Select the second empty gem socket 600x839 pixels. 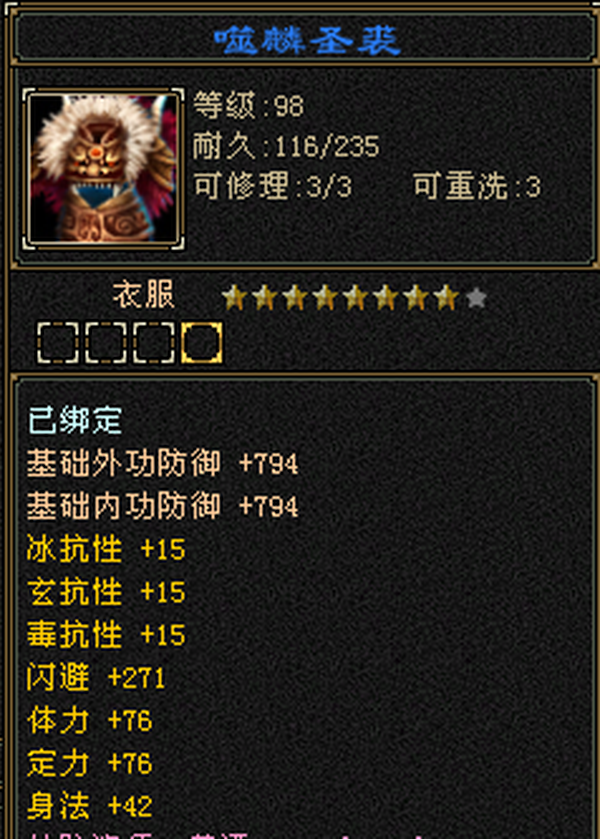[x=105, y=342]
